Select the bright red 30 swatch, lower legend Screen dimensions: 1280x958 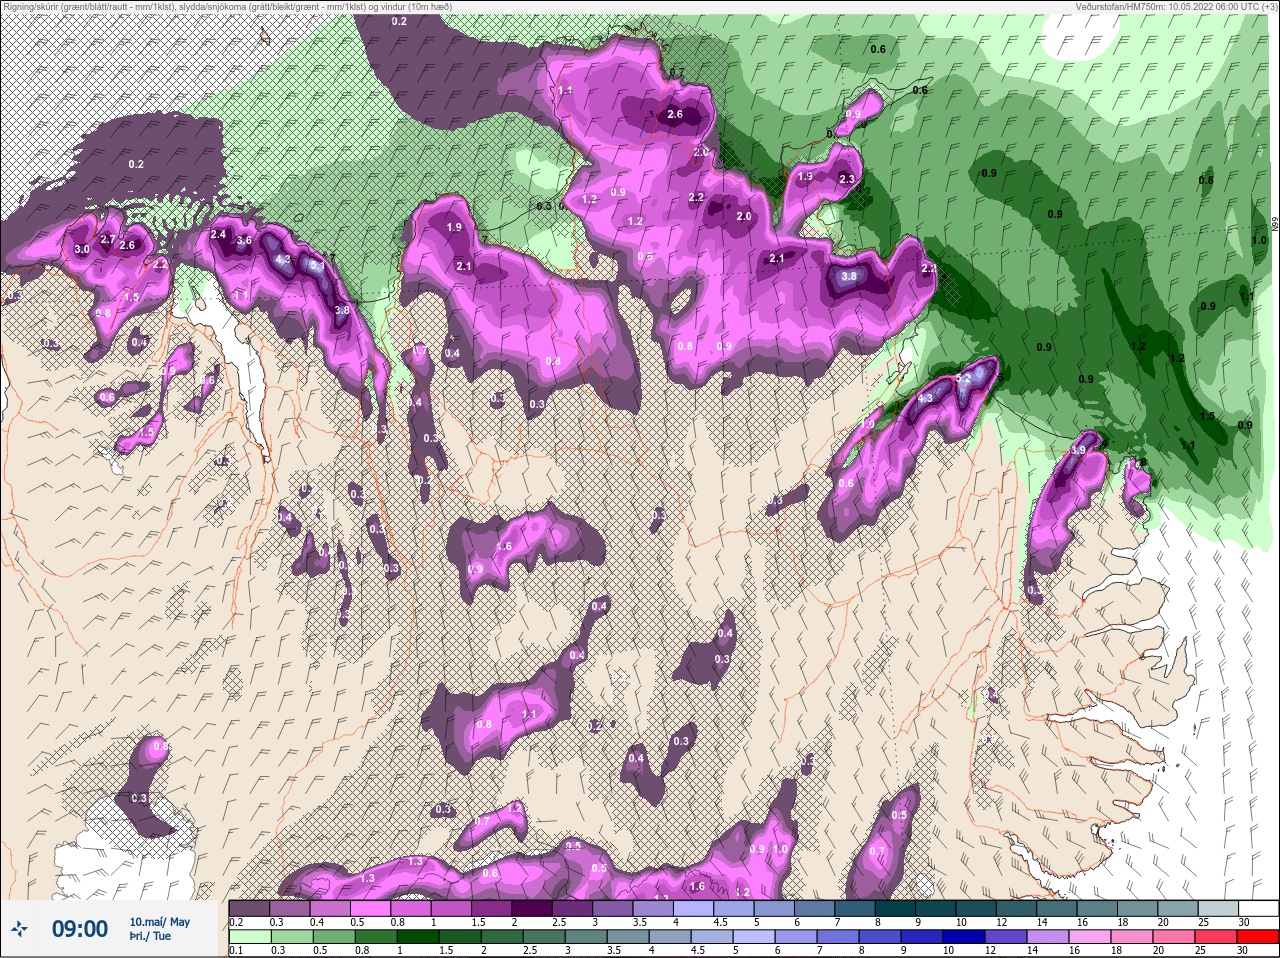point(1258,936)
